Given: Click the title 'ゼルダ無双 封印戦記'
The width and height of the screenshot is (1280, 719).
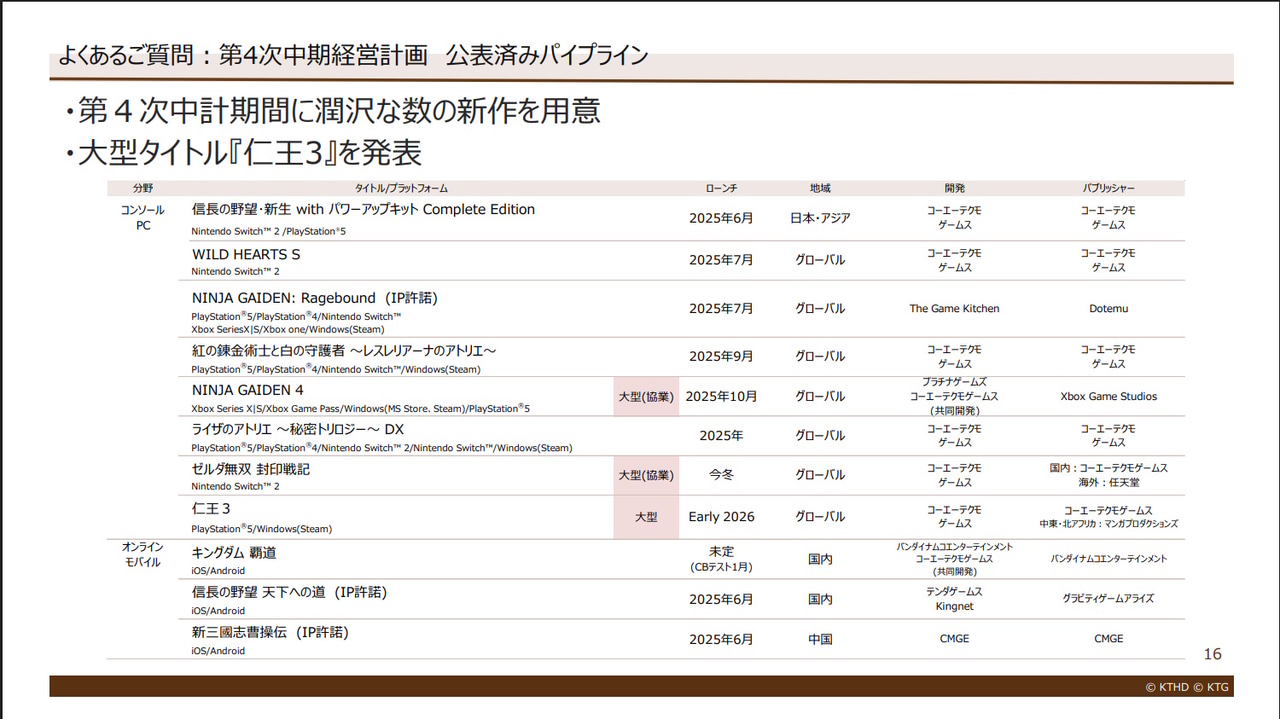Looking at the screenshot, I should coord(251,469).
